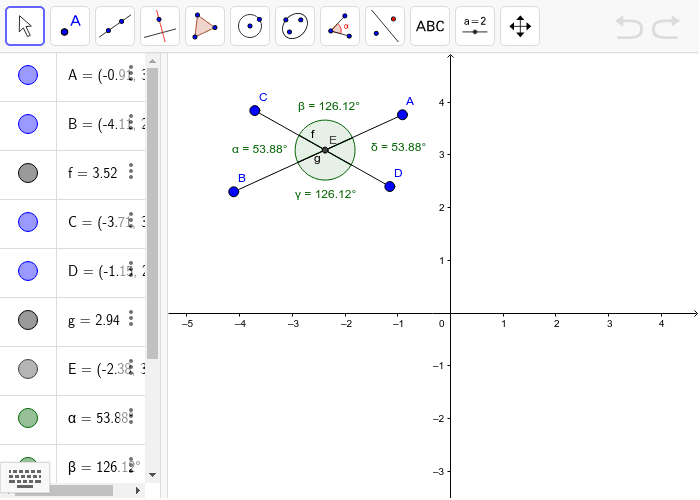Click the γ = 126.12° angle label
Screen dimensions: 700x500
[x=325, y=194]
